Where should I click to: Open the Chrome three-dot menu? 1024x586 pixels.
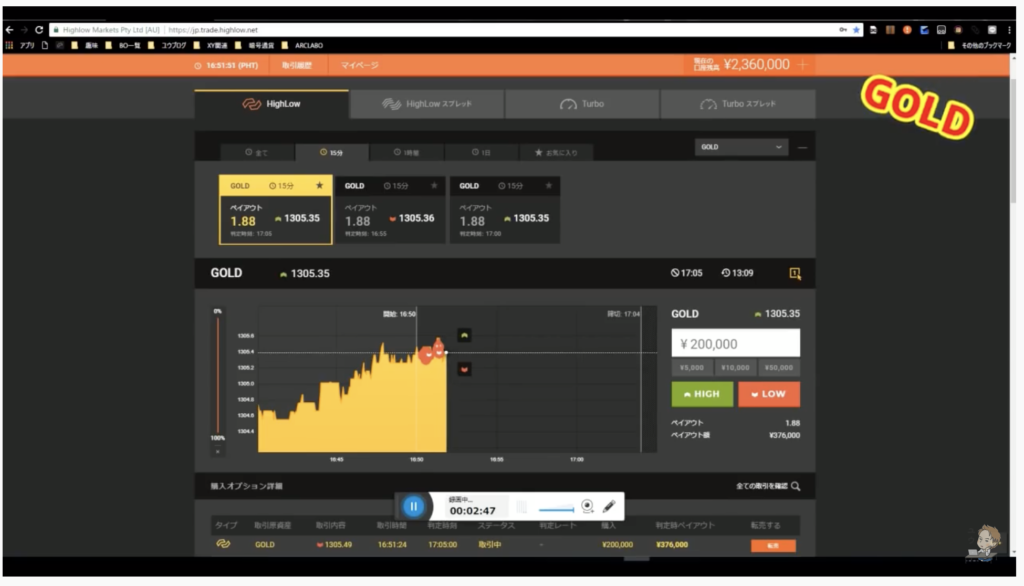coord(1010,30)
